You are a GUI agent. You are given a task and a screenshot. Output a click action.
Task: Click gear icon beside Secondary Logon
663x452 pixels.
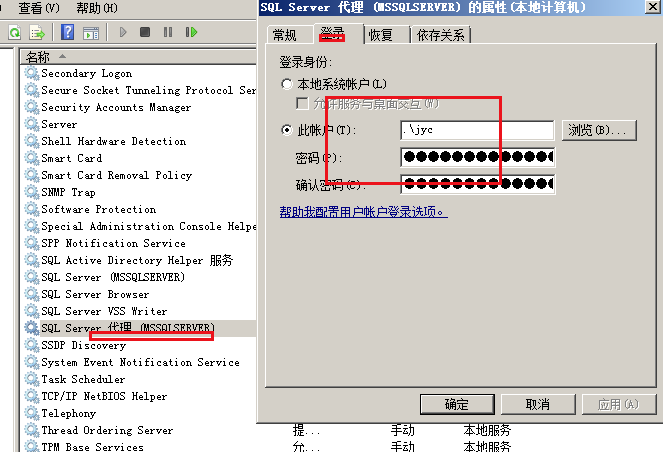click(32, 73)
